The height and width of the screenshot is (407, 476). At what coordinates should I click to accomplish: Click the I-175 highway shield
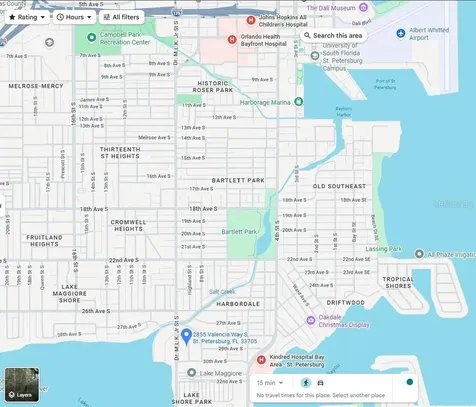[176, 12]
